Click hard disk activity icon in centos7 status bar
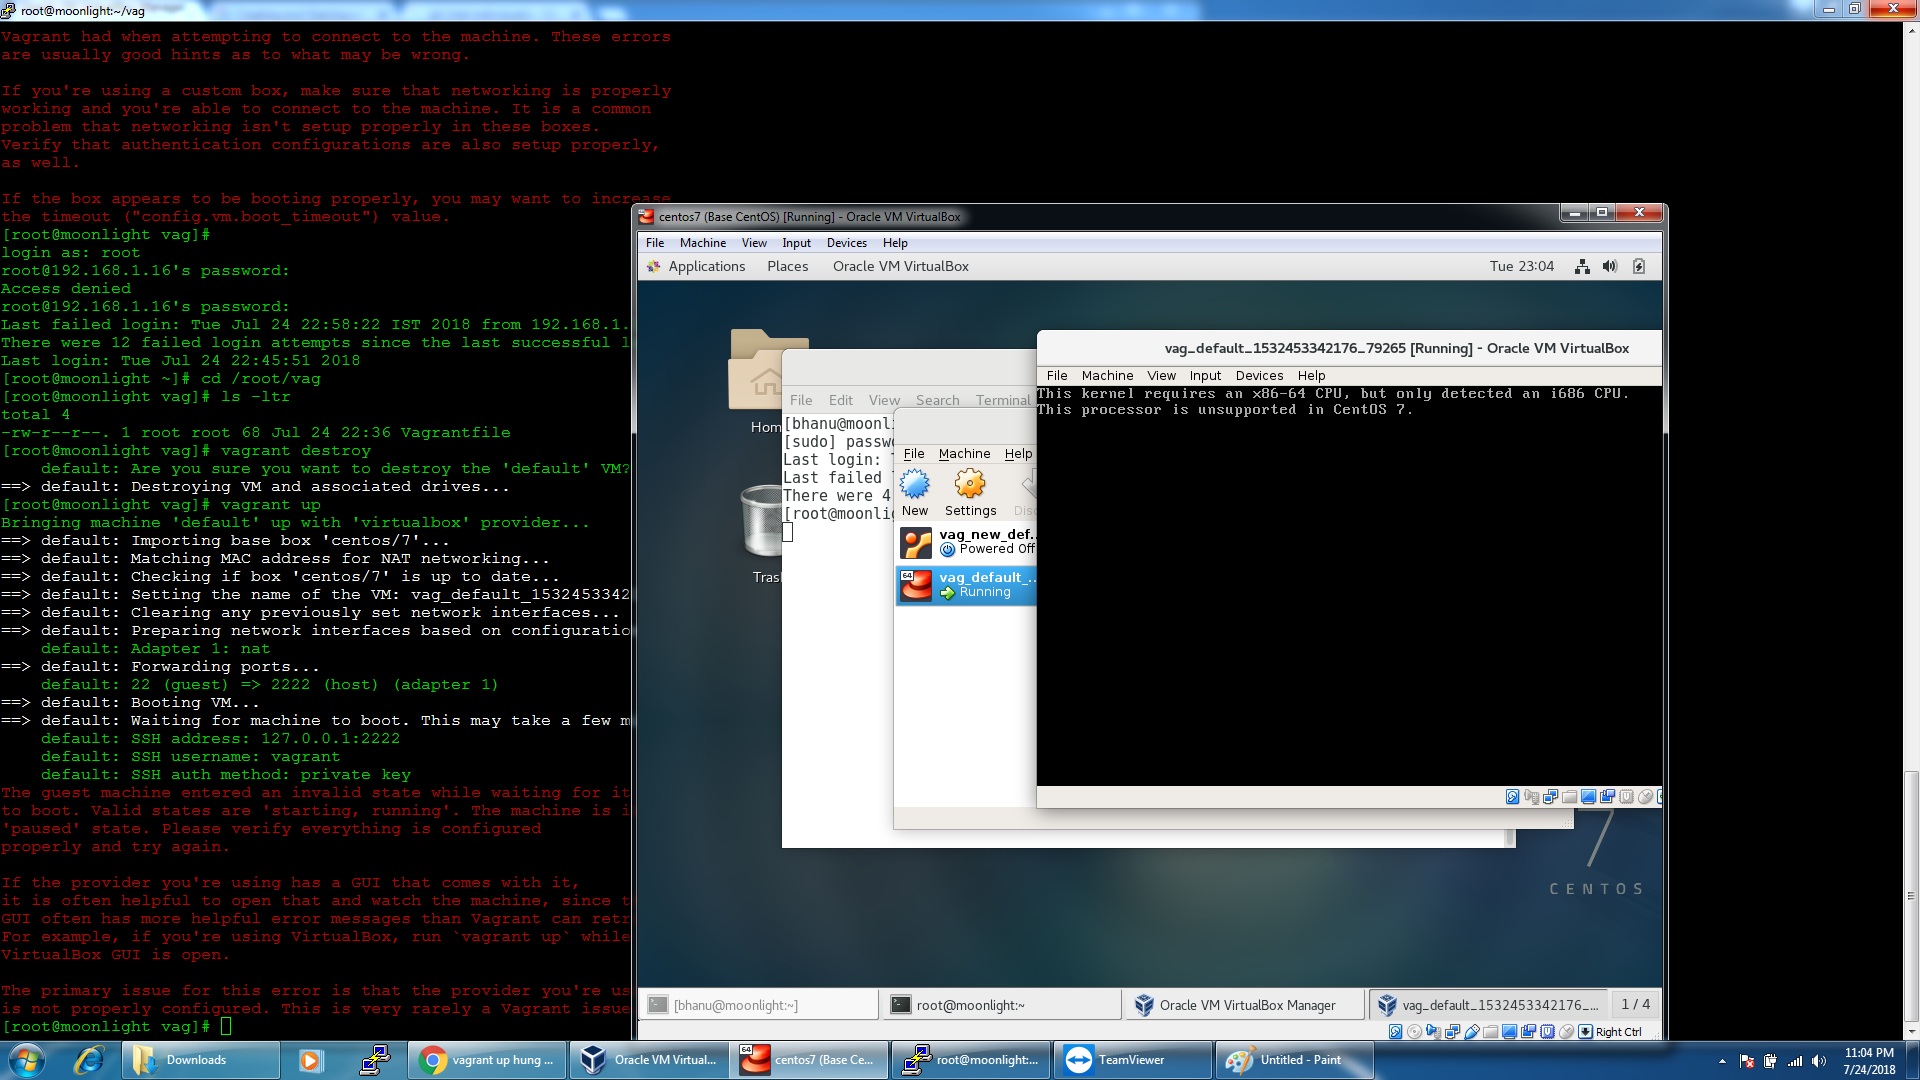1920x1080 pixels. (x=1396, y=1032)
